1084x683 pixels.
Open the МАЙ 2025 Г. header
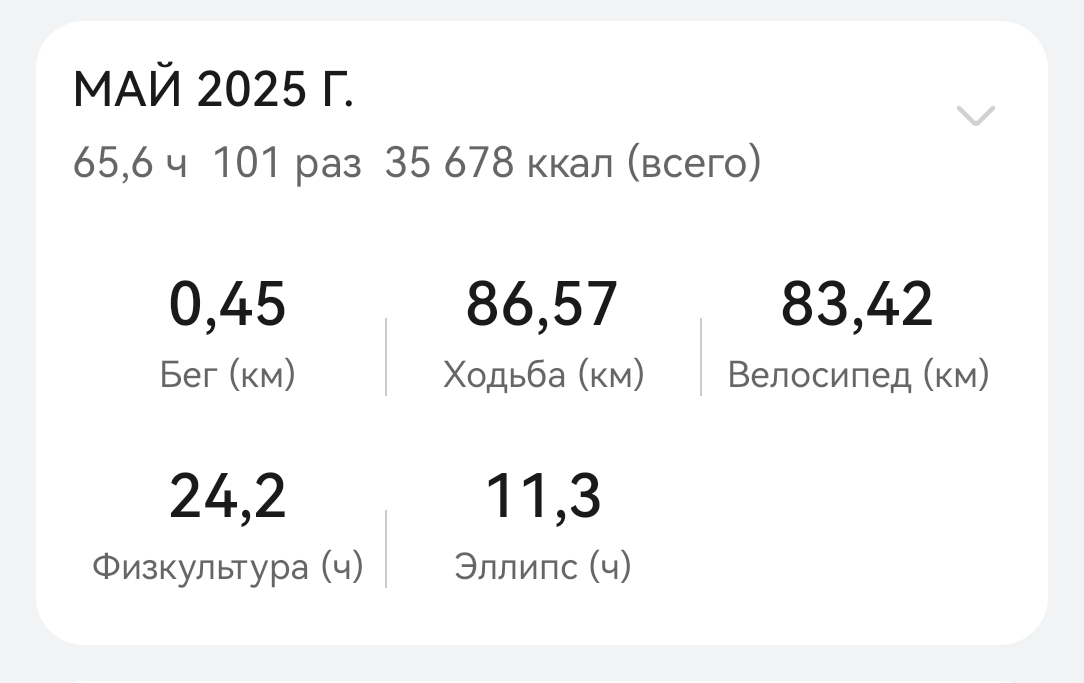214,89
